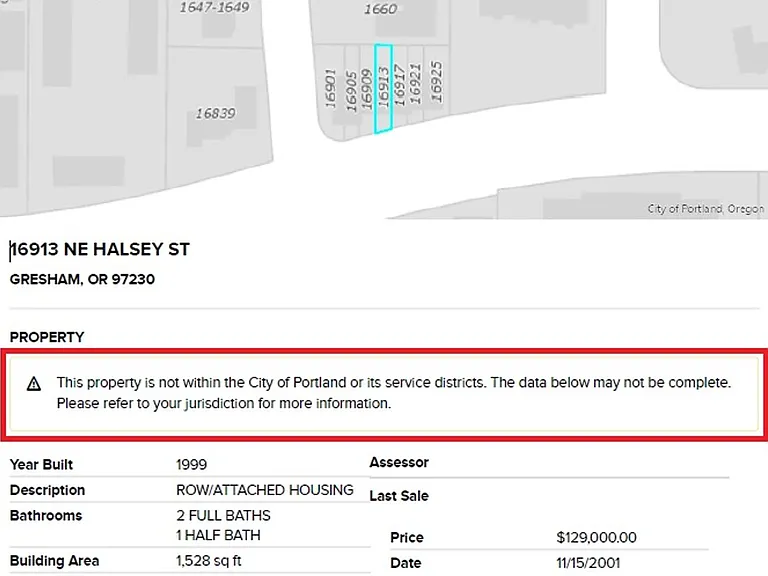The width and height of the screenshot is (768, 576).
Task: Click parcel 16921 on the map
Action: [x=415, y=83]
